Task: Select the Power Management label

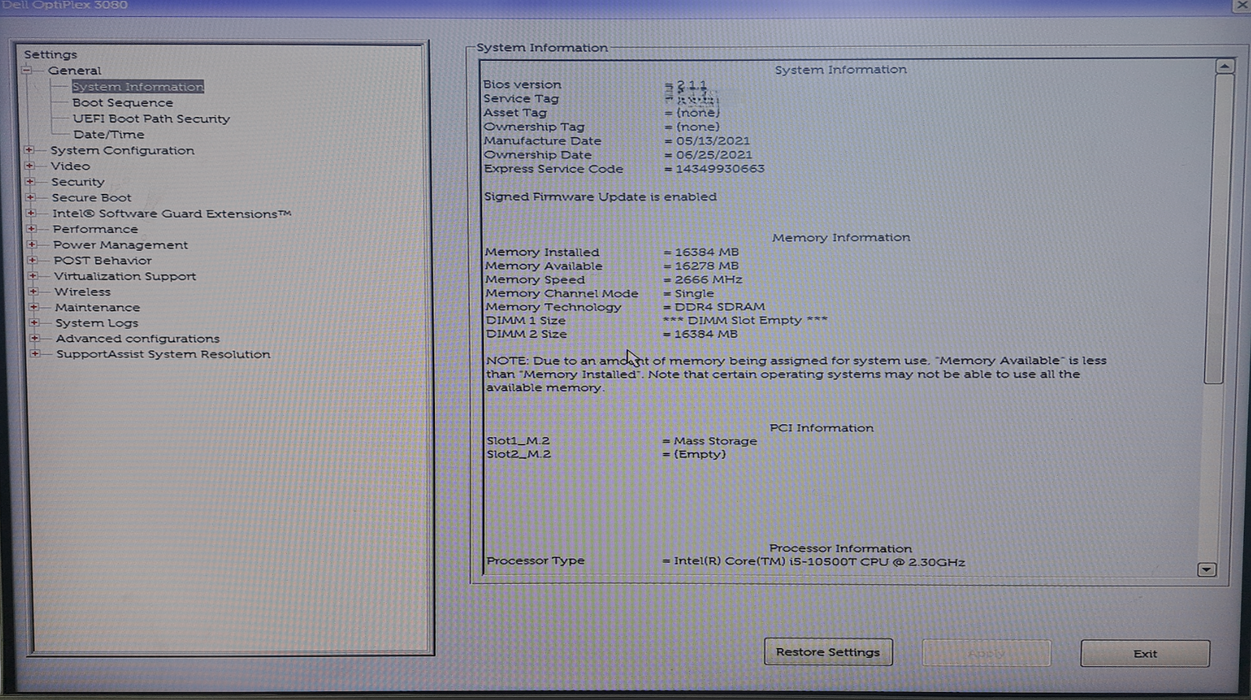Action: pos(120,245)
